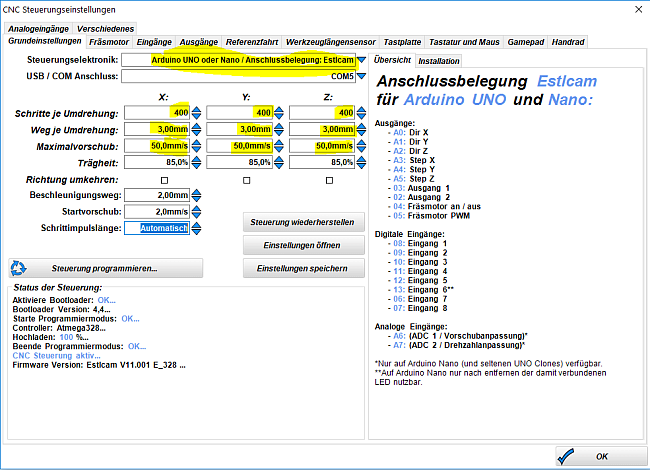This screenshot has width=650, height=470.
Task: Increase X Schritte je Umdrehung with up arrow
Action: [197, 109]
